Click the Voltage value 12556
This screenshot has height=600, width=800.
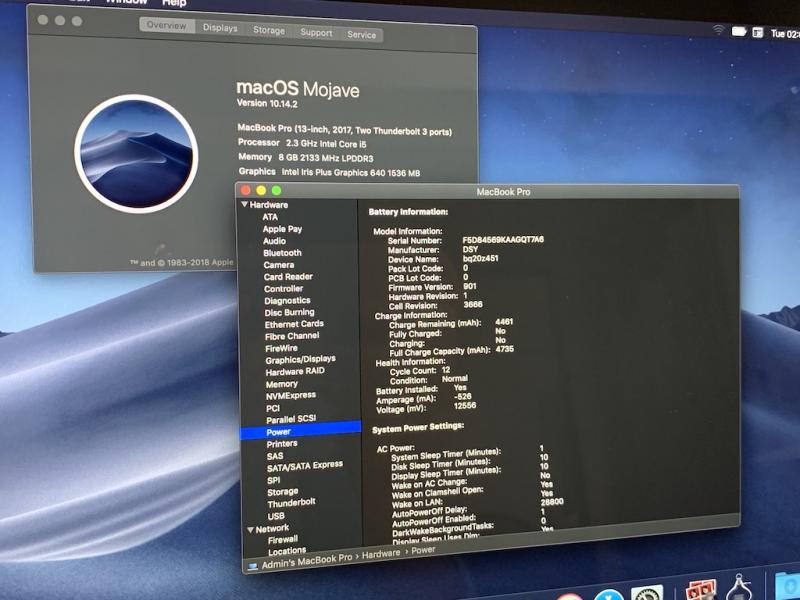coord(465,406)
